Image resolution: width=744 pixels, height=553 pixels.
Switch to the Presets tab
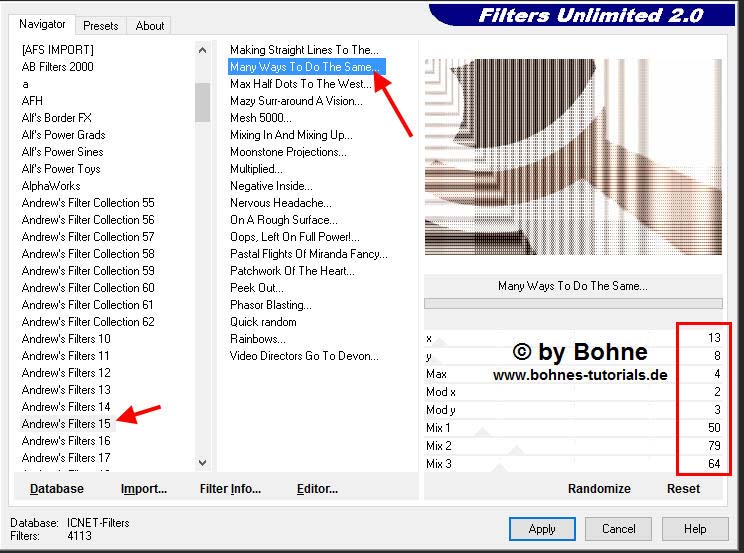pyautogui.click(x=101, y=26)
